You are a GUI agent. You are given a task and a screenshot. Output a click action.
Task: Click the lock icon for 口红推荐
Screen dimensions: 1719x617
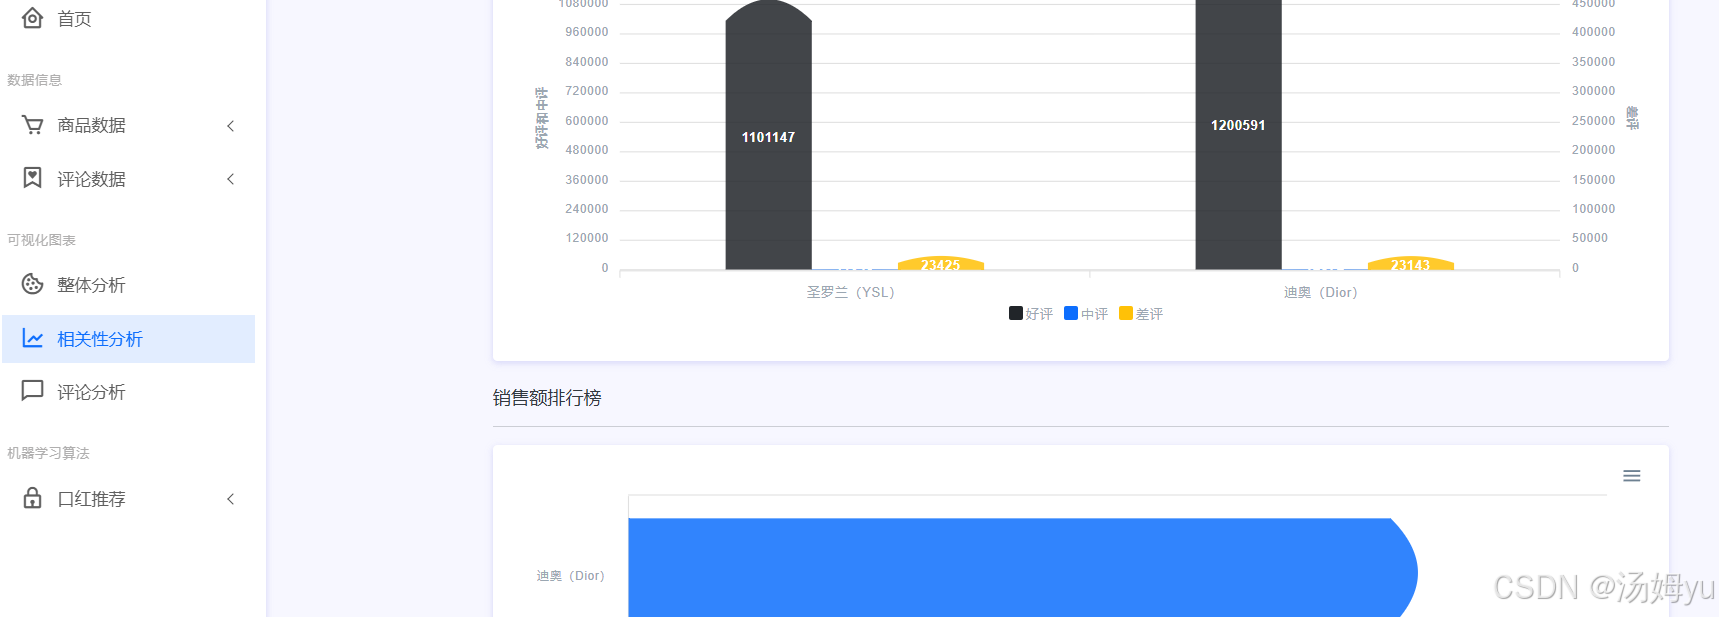(x=32, y=498)
